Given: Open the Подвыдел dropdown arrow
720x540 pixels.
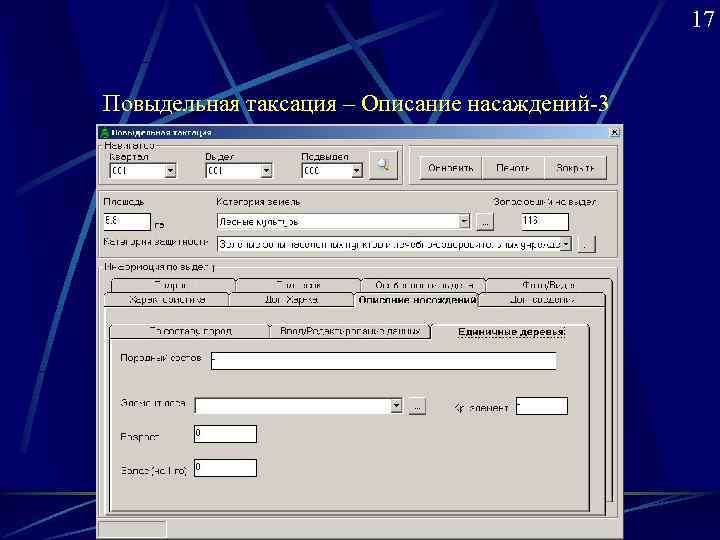Looking at the screenshot, I should [357, 171].
